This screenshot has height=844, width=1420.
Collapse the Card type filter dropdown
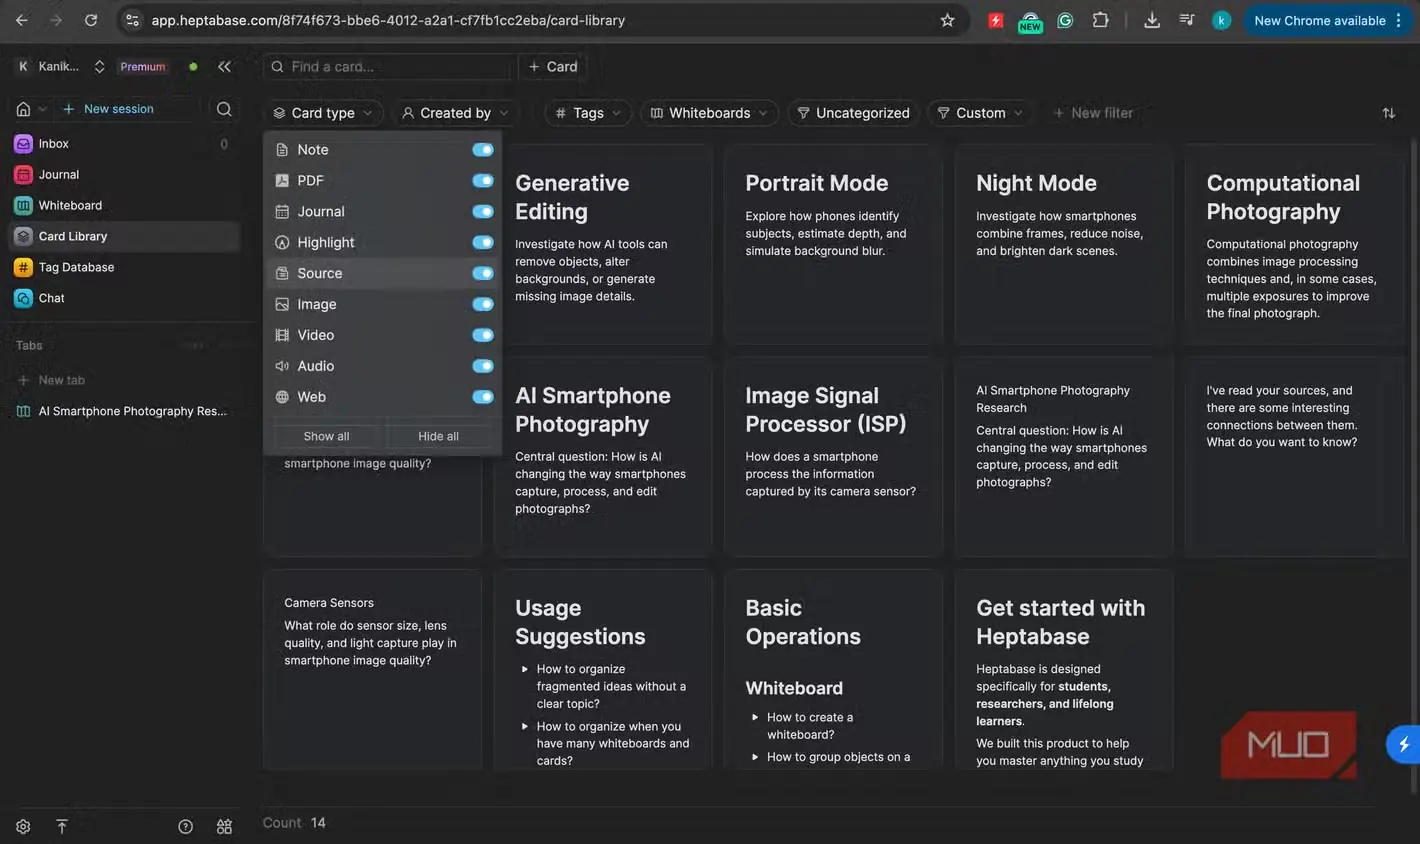tap(323, 113)
